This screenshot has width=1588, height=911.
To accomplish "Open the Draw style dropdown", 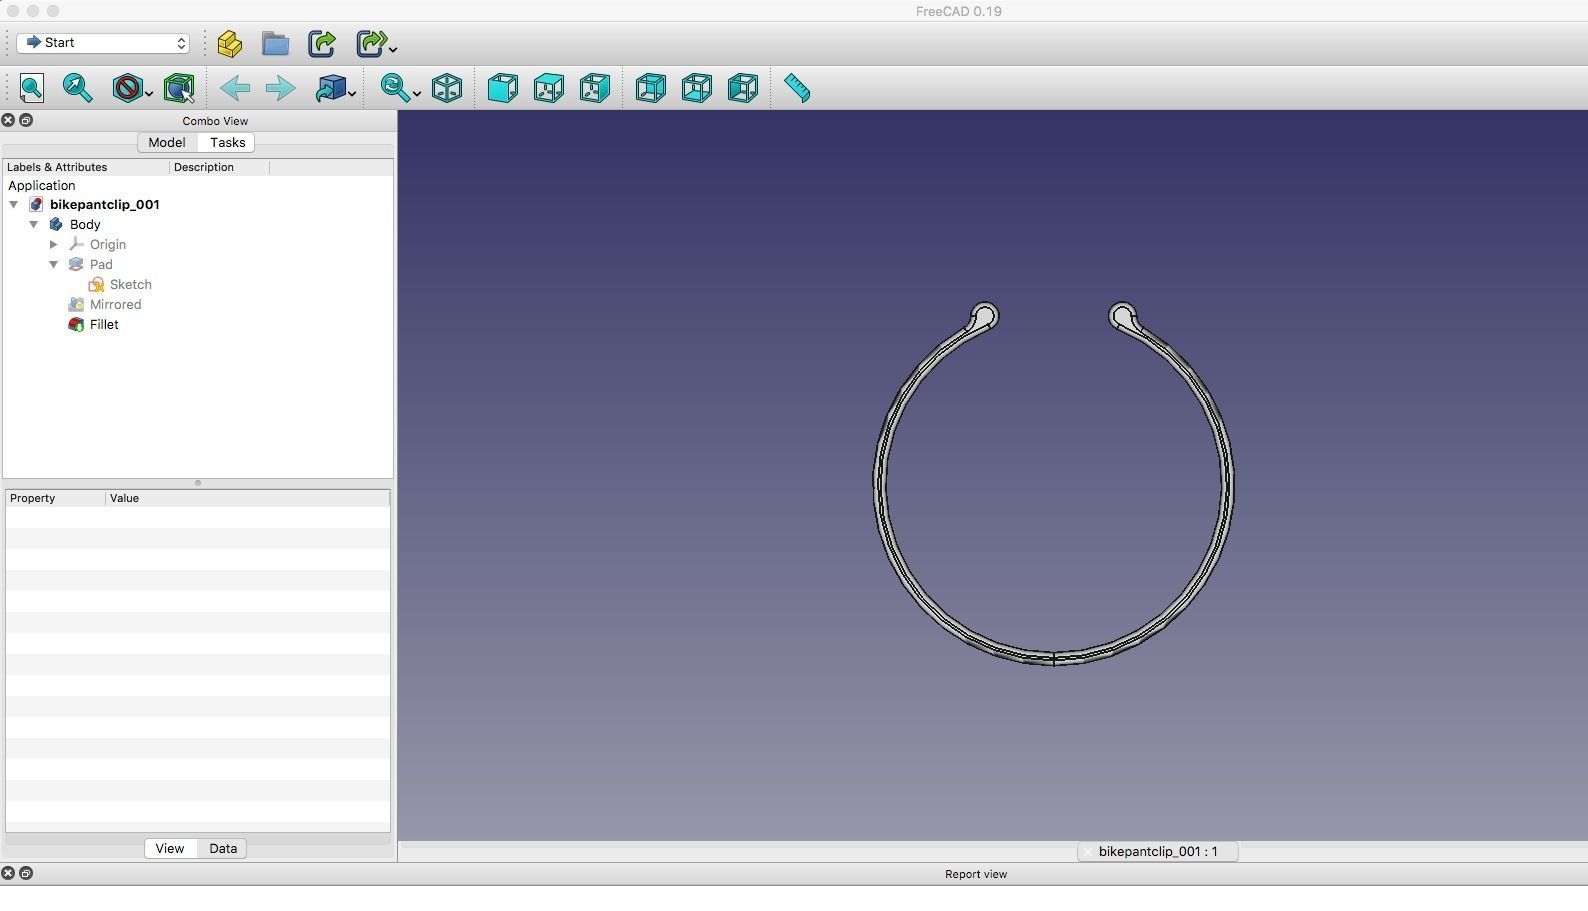I will point(149,93).
